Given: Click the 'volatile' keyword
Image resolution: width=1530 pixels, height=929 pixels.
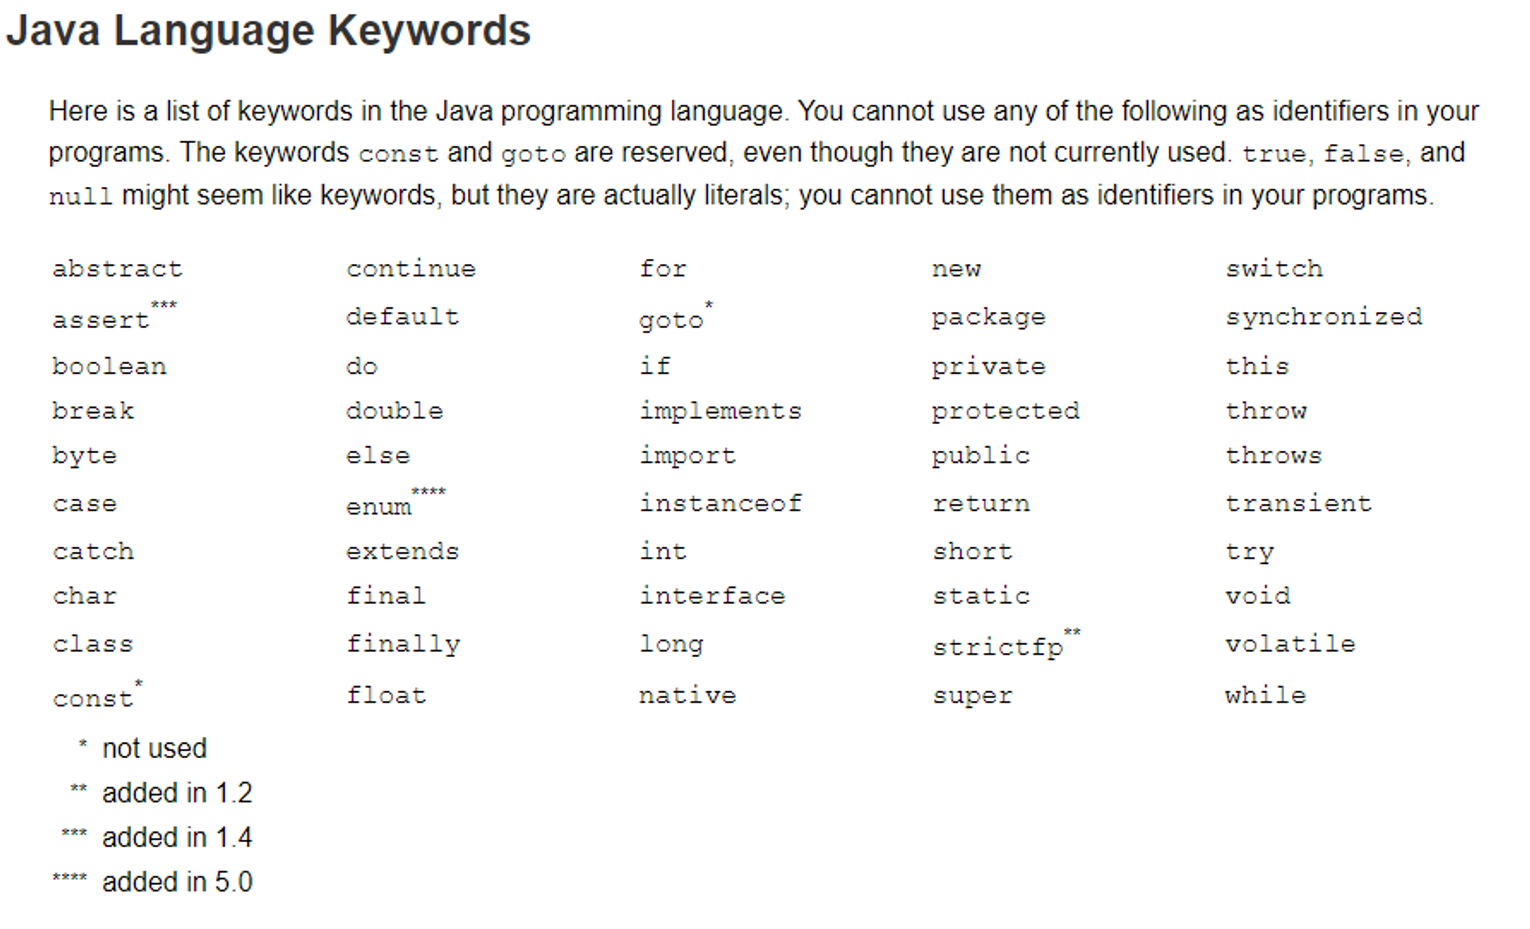Looking at the screenshot, I should [1291, 644].
